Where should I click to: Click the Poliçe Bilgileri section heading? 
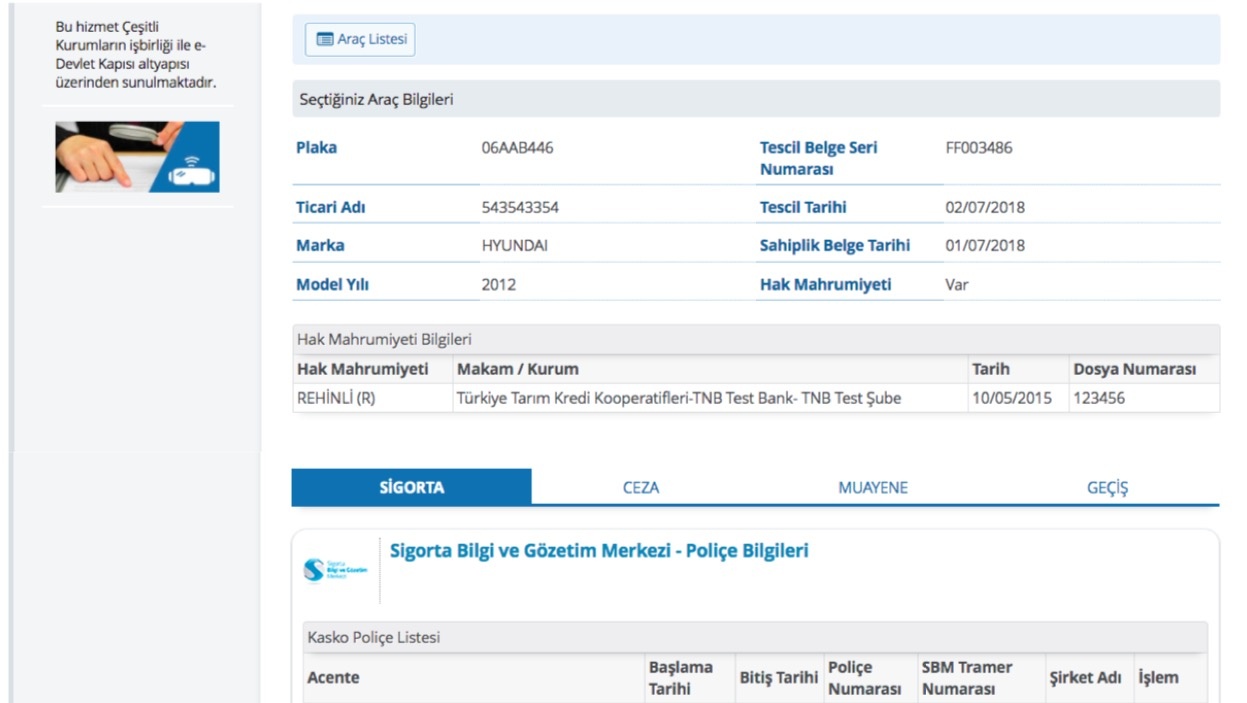click(x=598, y=551)
